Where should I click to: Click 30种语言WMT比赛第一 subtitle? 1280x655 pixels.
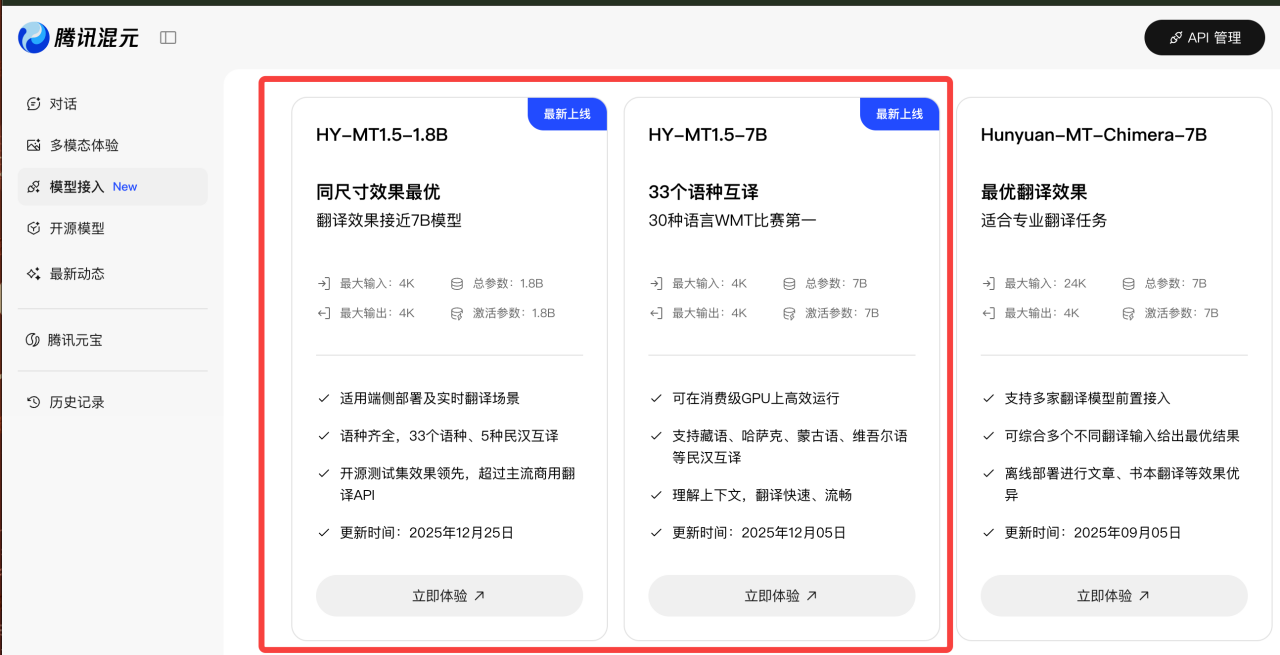[x=732, y=221]
